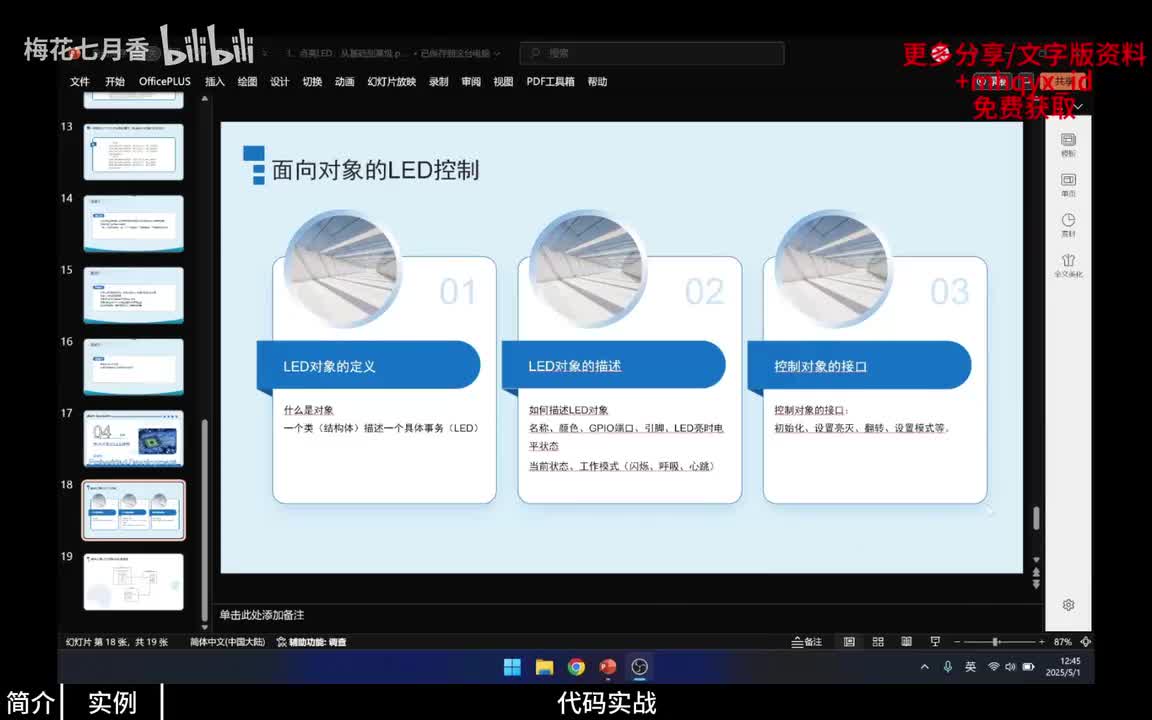Image resolution: width=1152 pixels, height=720 pixels.
Task: Open OBS Studio taskbar icon
Action: [x=640, y=666]
